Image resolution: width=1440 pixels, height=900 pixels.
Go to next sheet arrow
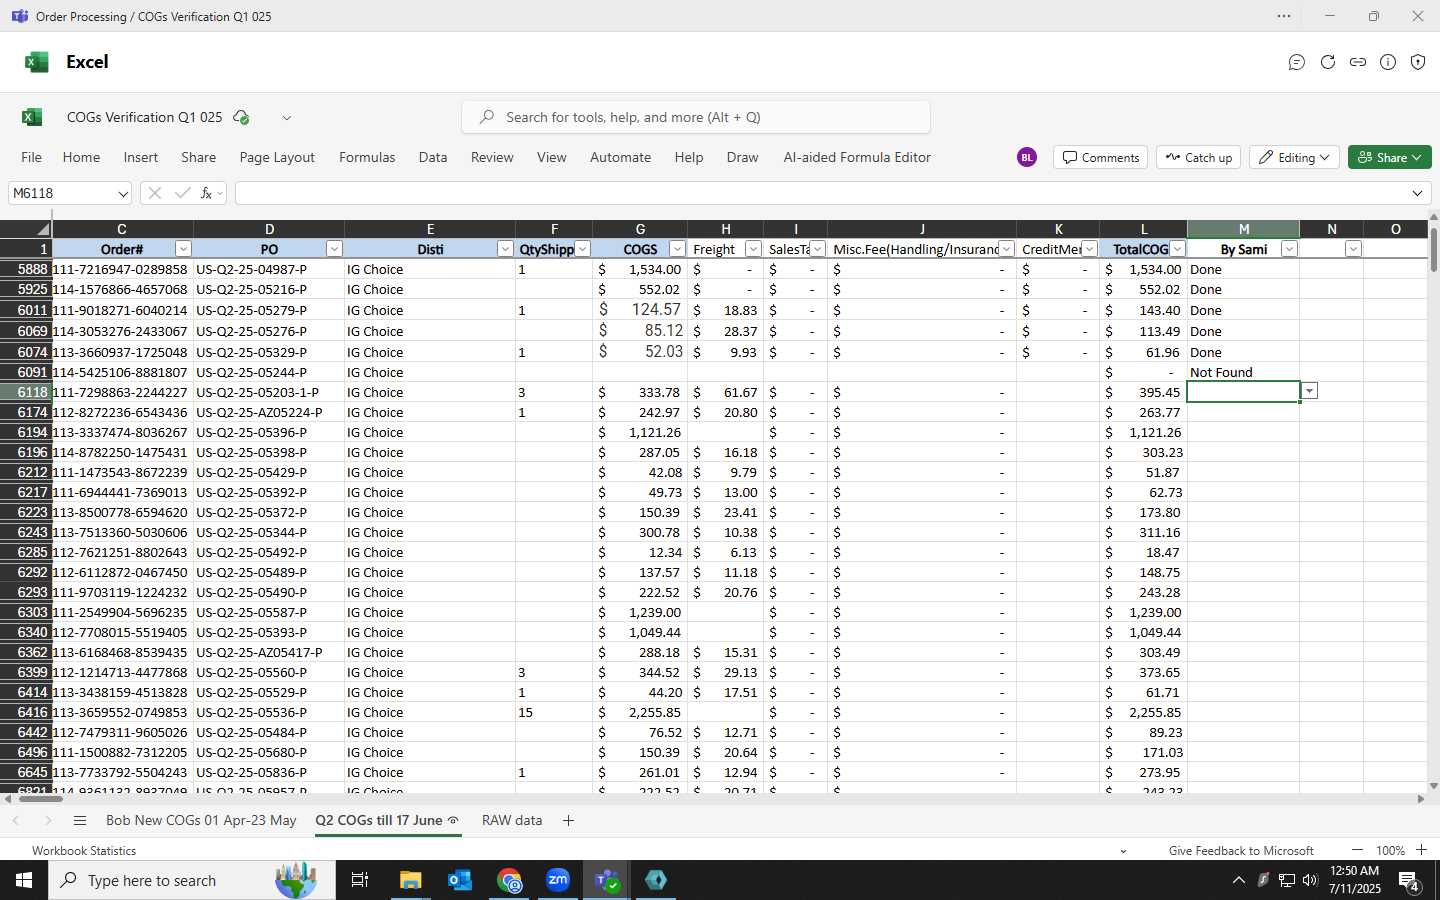point(47,820)
